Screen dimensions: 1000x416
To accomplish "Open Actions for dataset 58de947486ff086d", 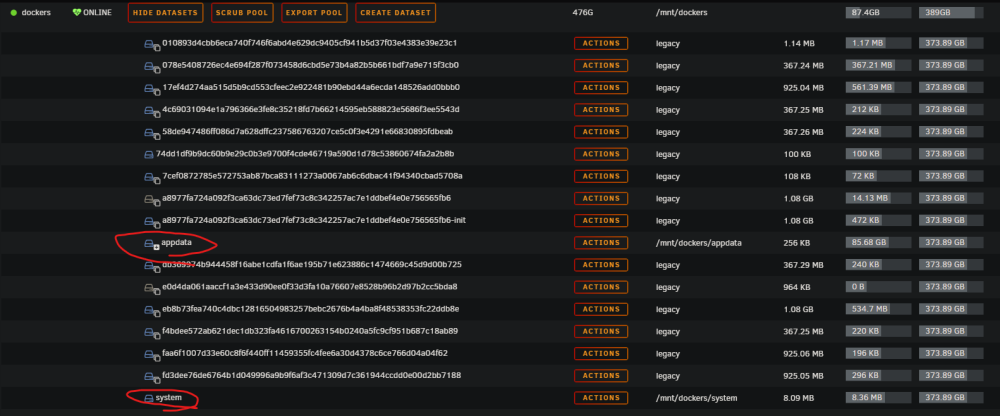I will coord(601,132).
